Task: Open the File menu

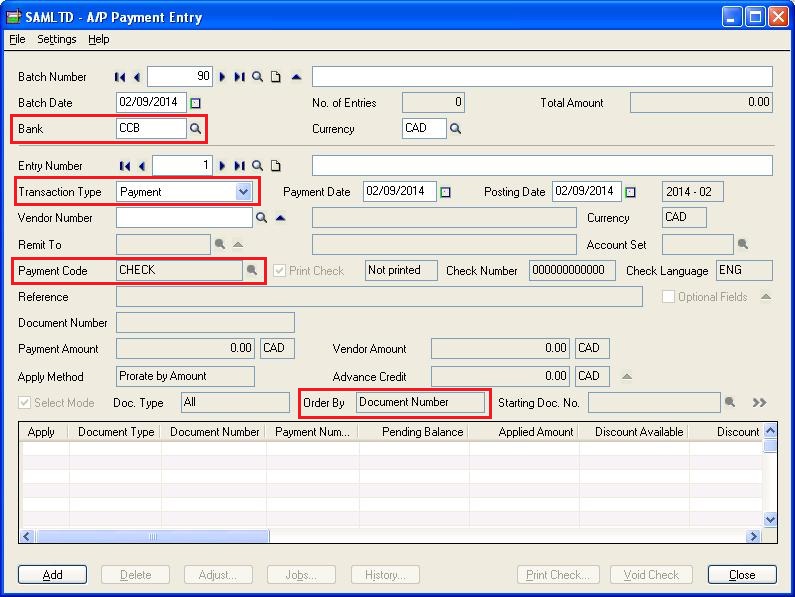Action: (x=17, y=39)
